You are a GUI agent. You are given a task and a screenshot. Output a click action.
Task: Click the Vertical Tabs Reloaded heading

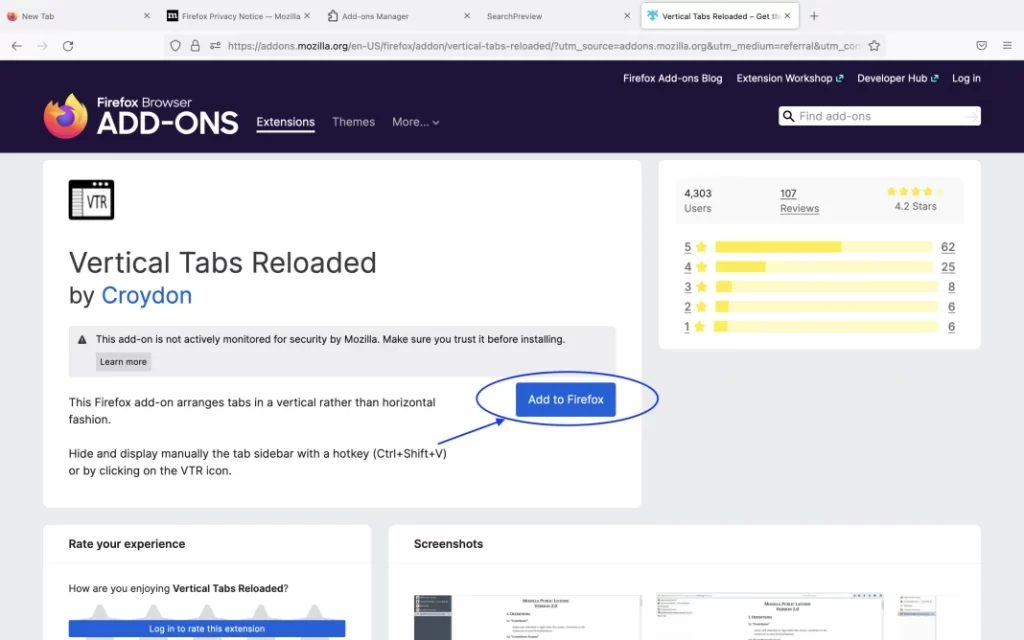[223, 263]
